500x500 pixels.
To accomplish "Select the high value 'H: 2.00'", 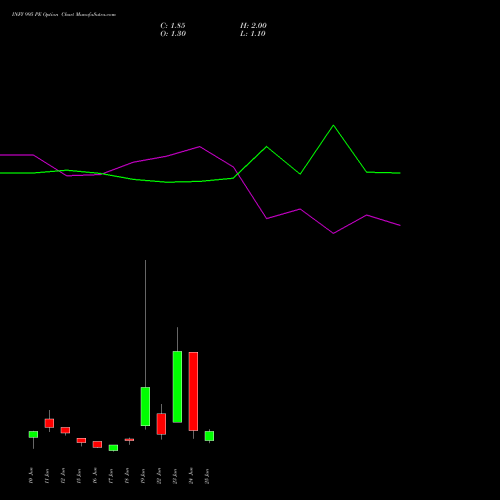I will [x=253, y=26].
